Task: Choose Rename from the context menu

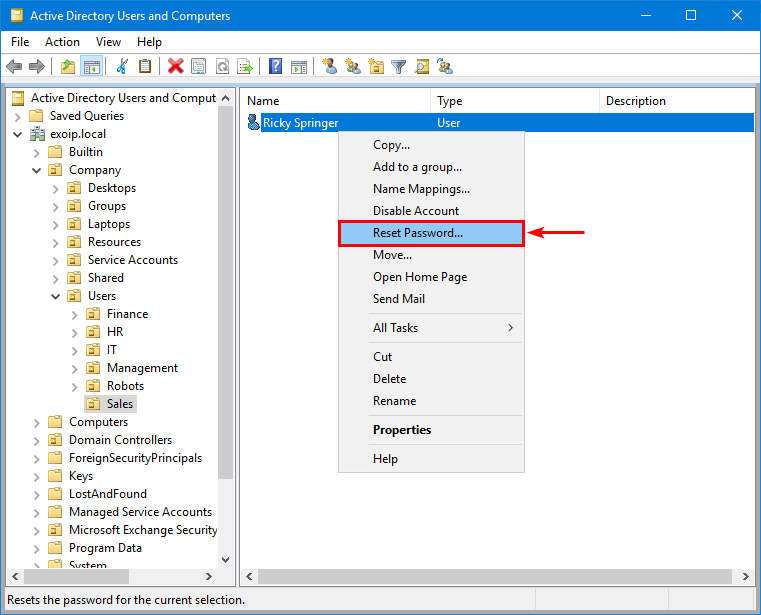Action: click(431, 401)
